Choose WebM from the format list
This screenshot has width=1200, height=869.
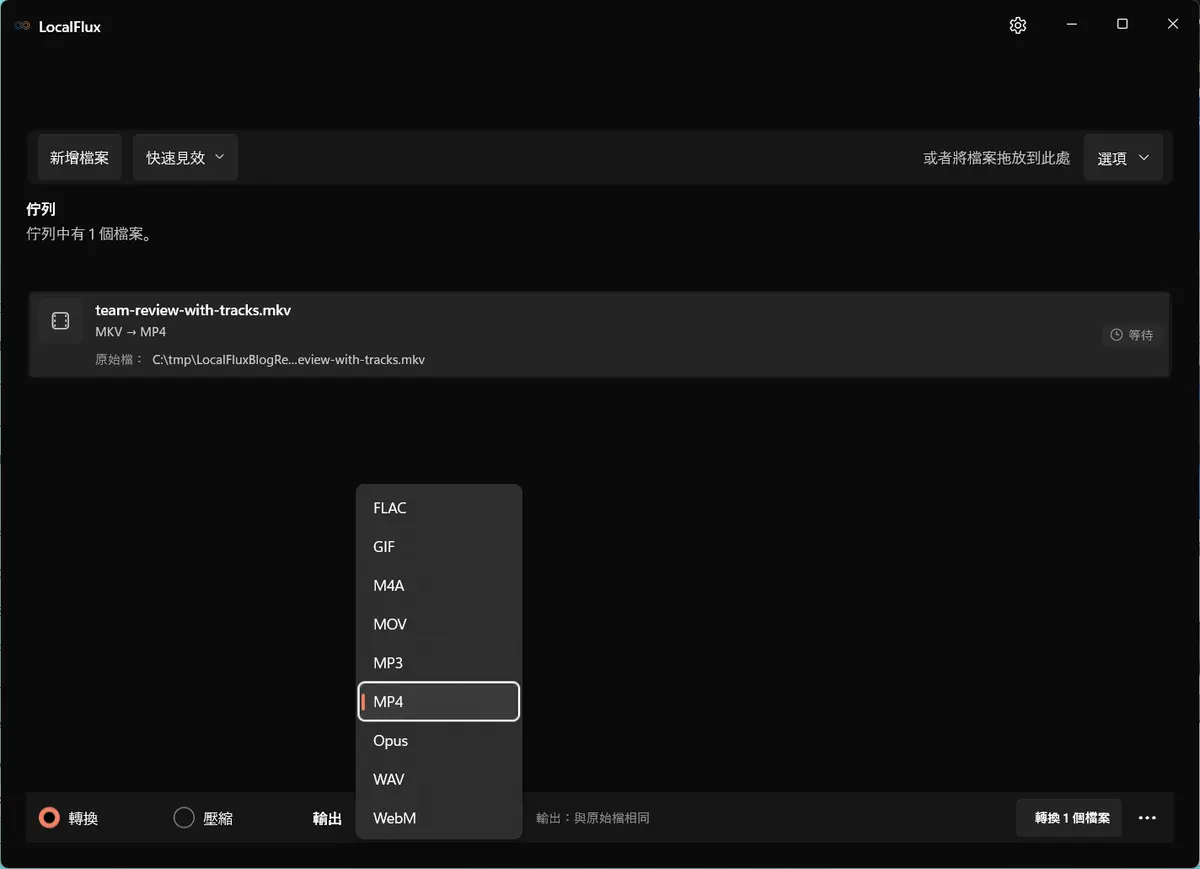click(439, 818)
